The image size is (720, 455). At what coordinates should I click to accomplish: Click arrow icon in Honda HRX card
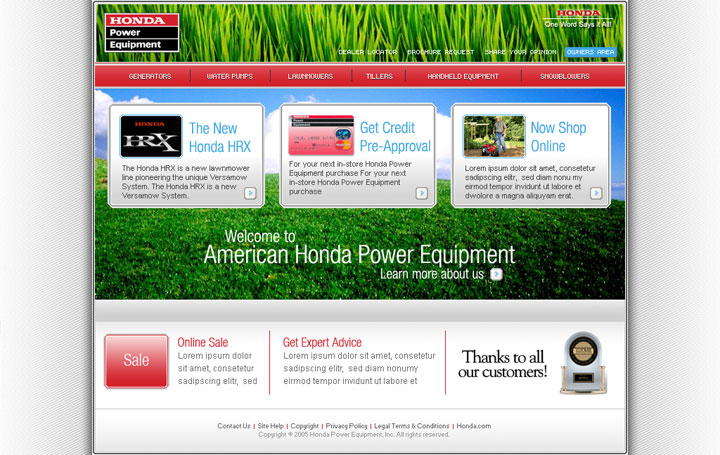tap(250, 193)
